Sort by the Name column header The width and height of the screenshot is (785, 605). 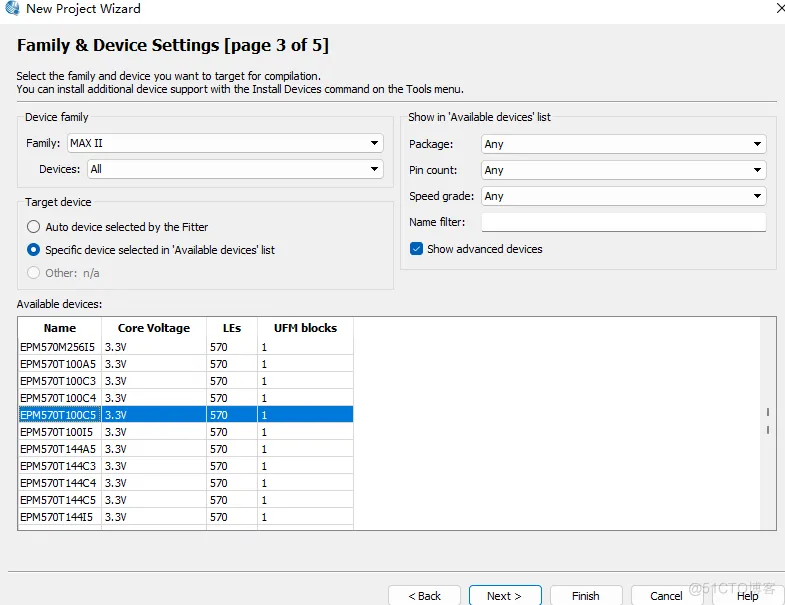60,328
